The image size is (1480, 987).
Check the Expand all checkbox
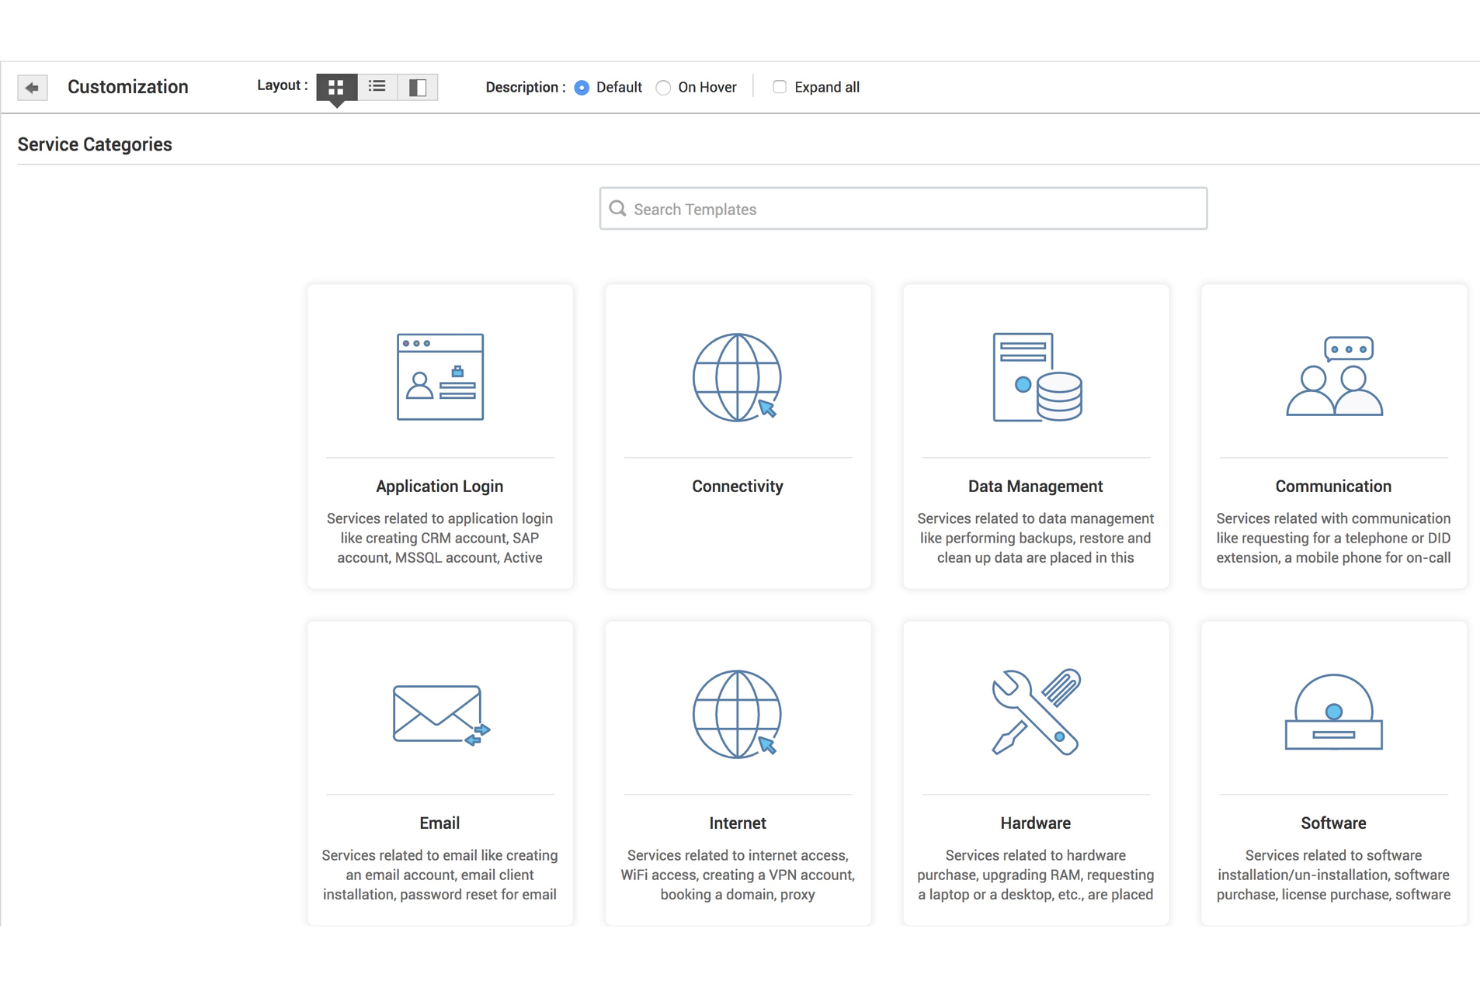pos(779,87)
